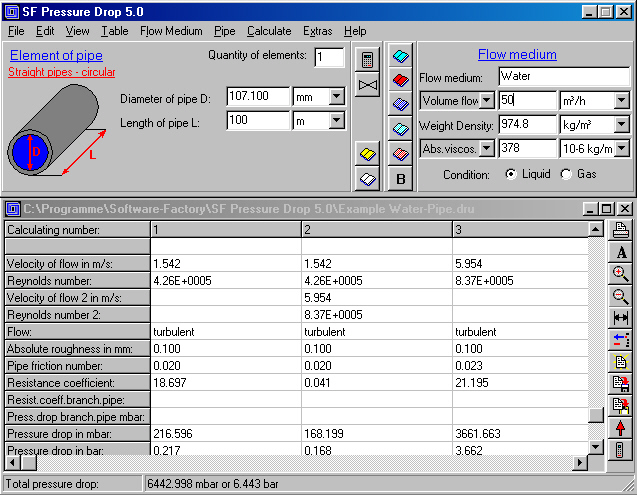Click the yellow book icon
This screenshot has width=637, height=495.
(367, 154)
